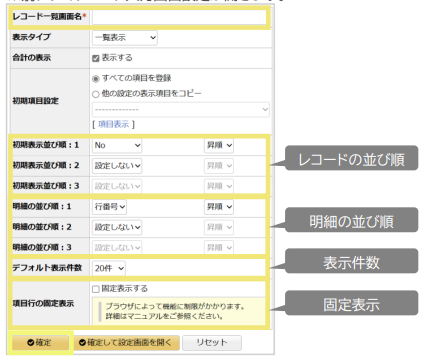421x360 pixels.
Task: Click the 表示タイプ label
Action: pos(31,37)
